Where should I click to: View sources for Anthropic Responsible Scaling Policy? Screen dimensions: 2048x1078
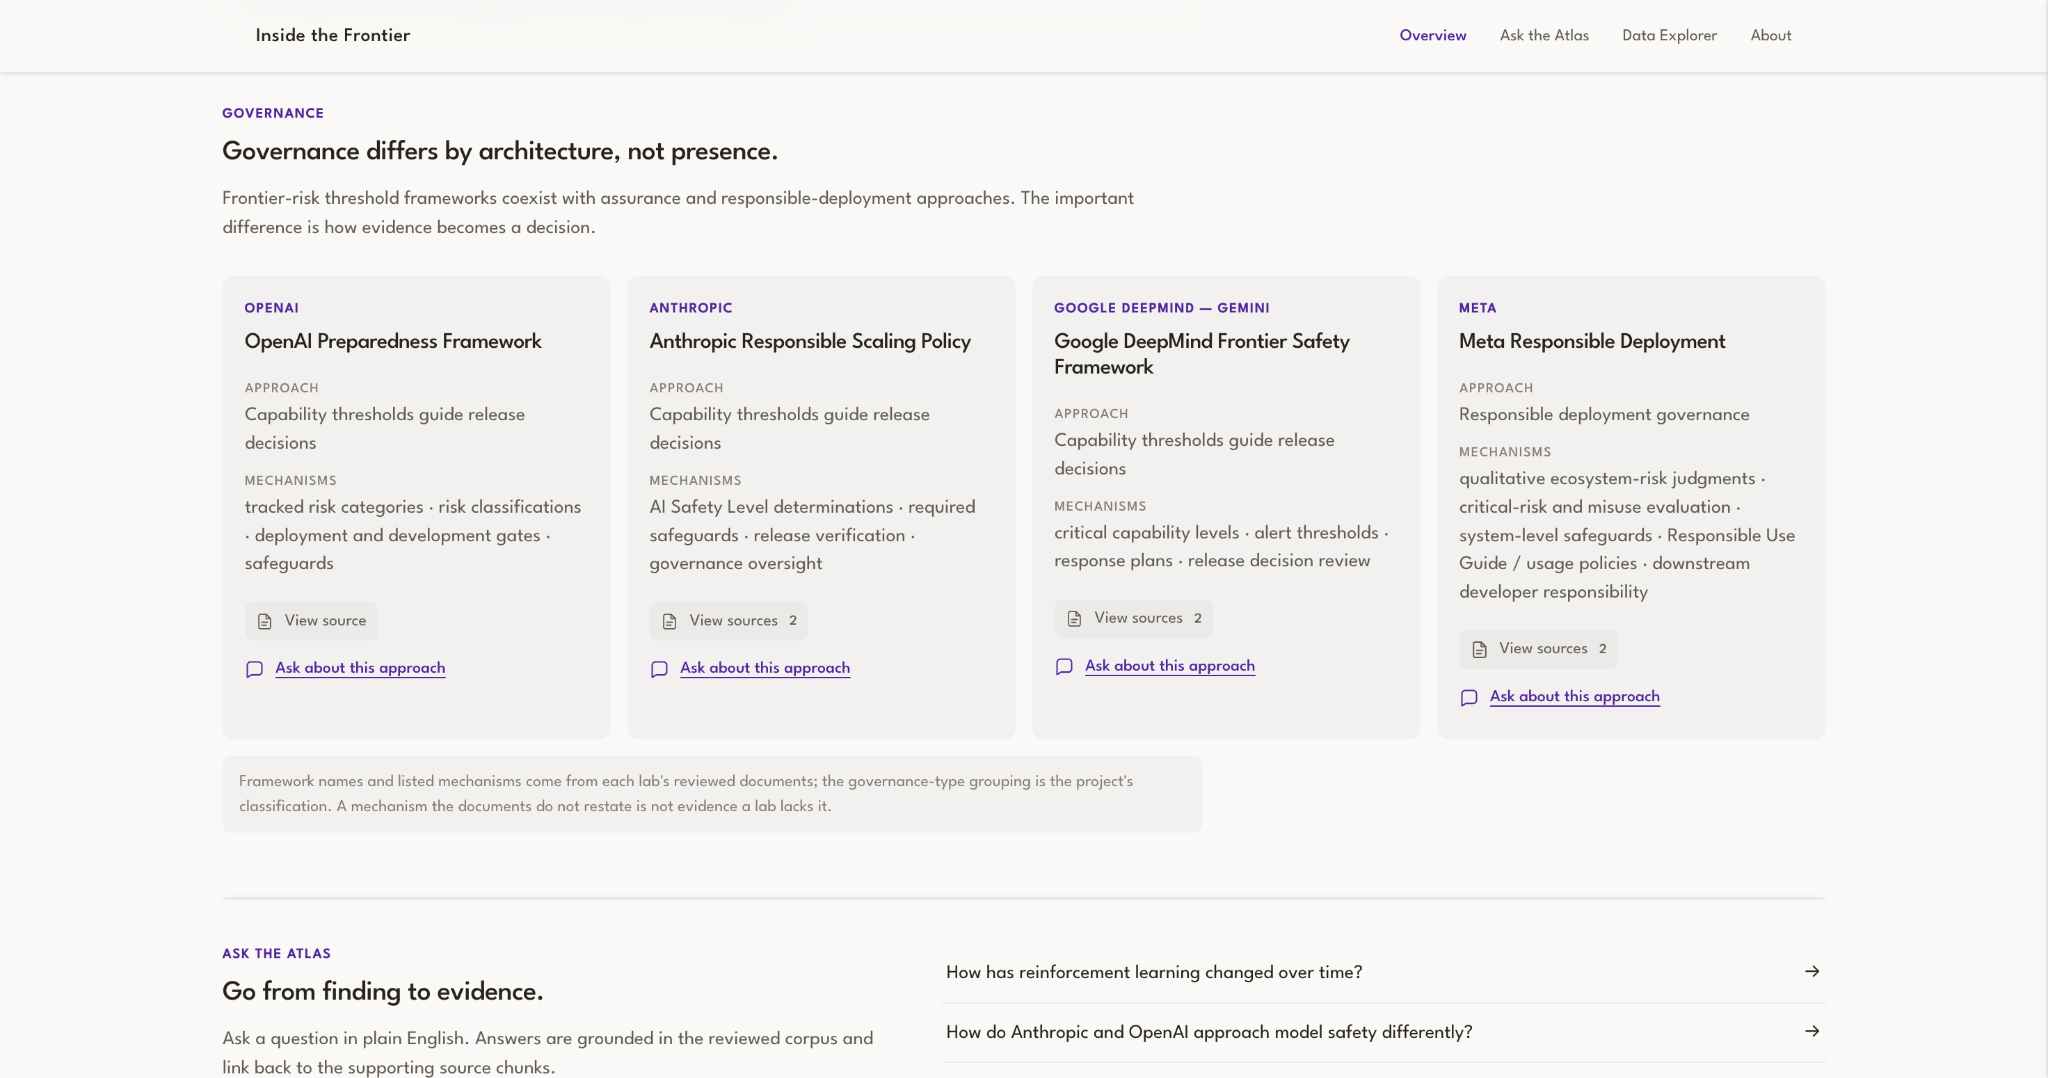click(x=728, y=621)
